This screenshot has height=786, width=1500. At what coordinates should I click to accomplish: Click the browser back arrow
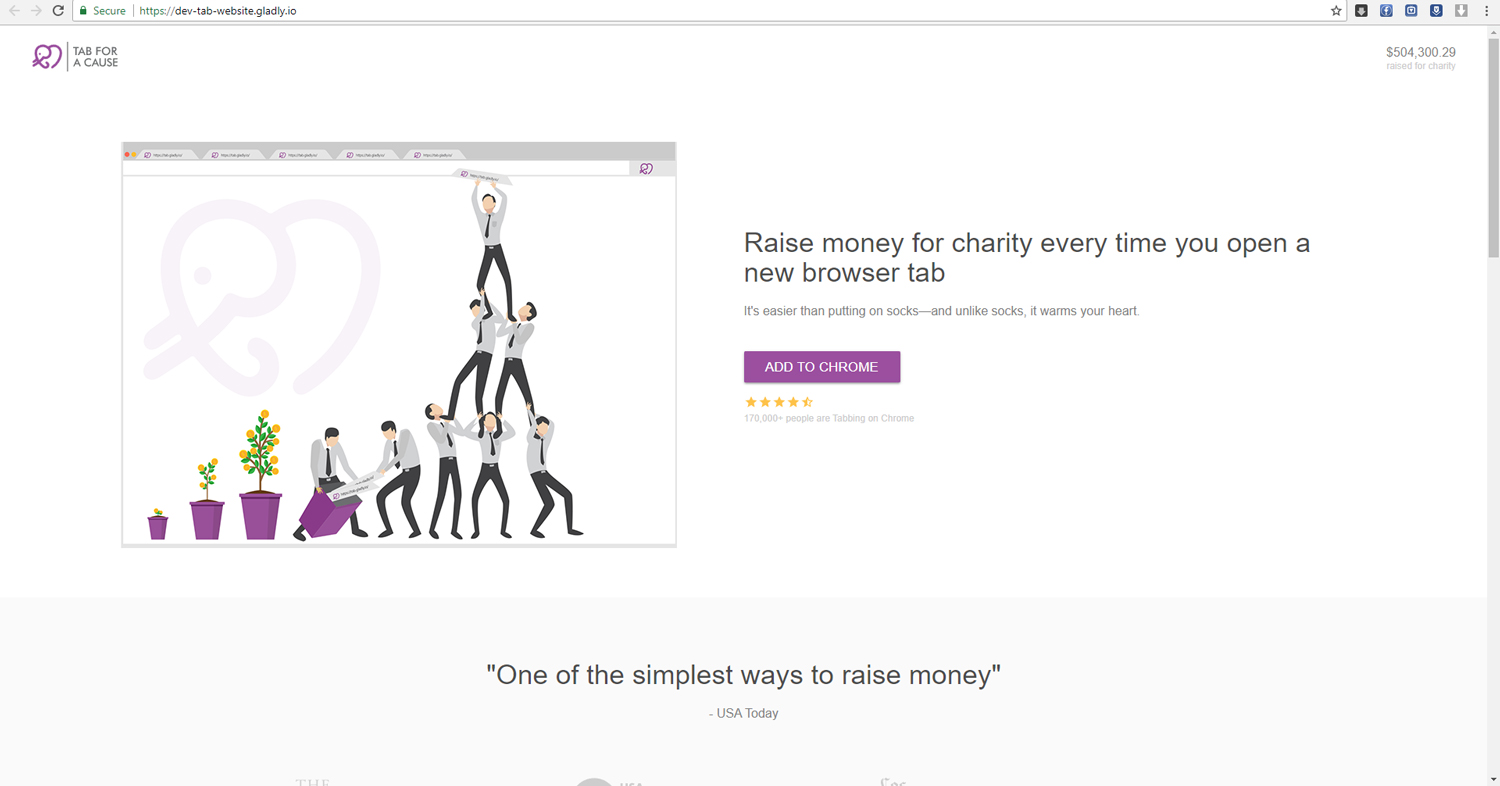[x=14, y=11]
